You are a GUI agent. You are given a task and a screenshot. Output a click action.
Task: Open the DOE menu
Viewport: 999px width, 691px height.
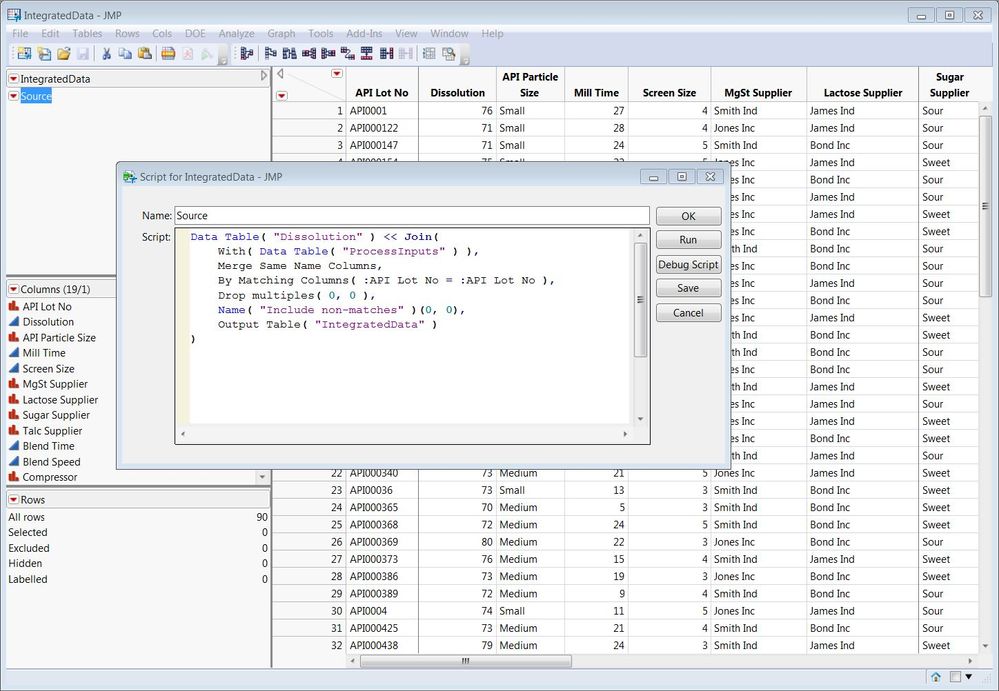195,33
